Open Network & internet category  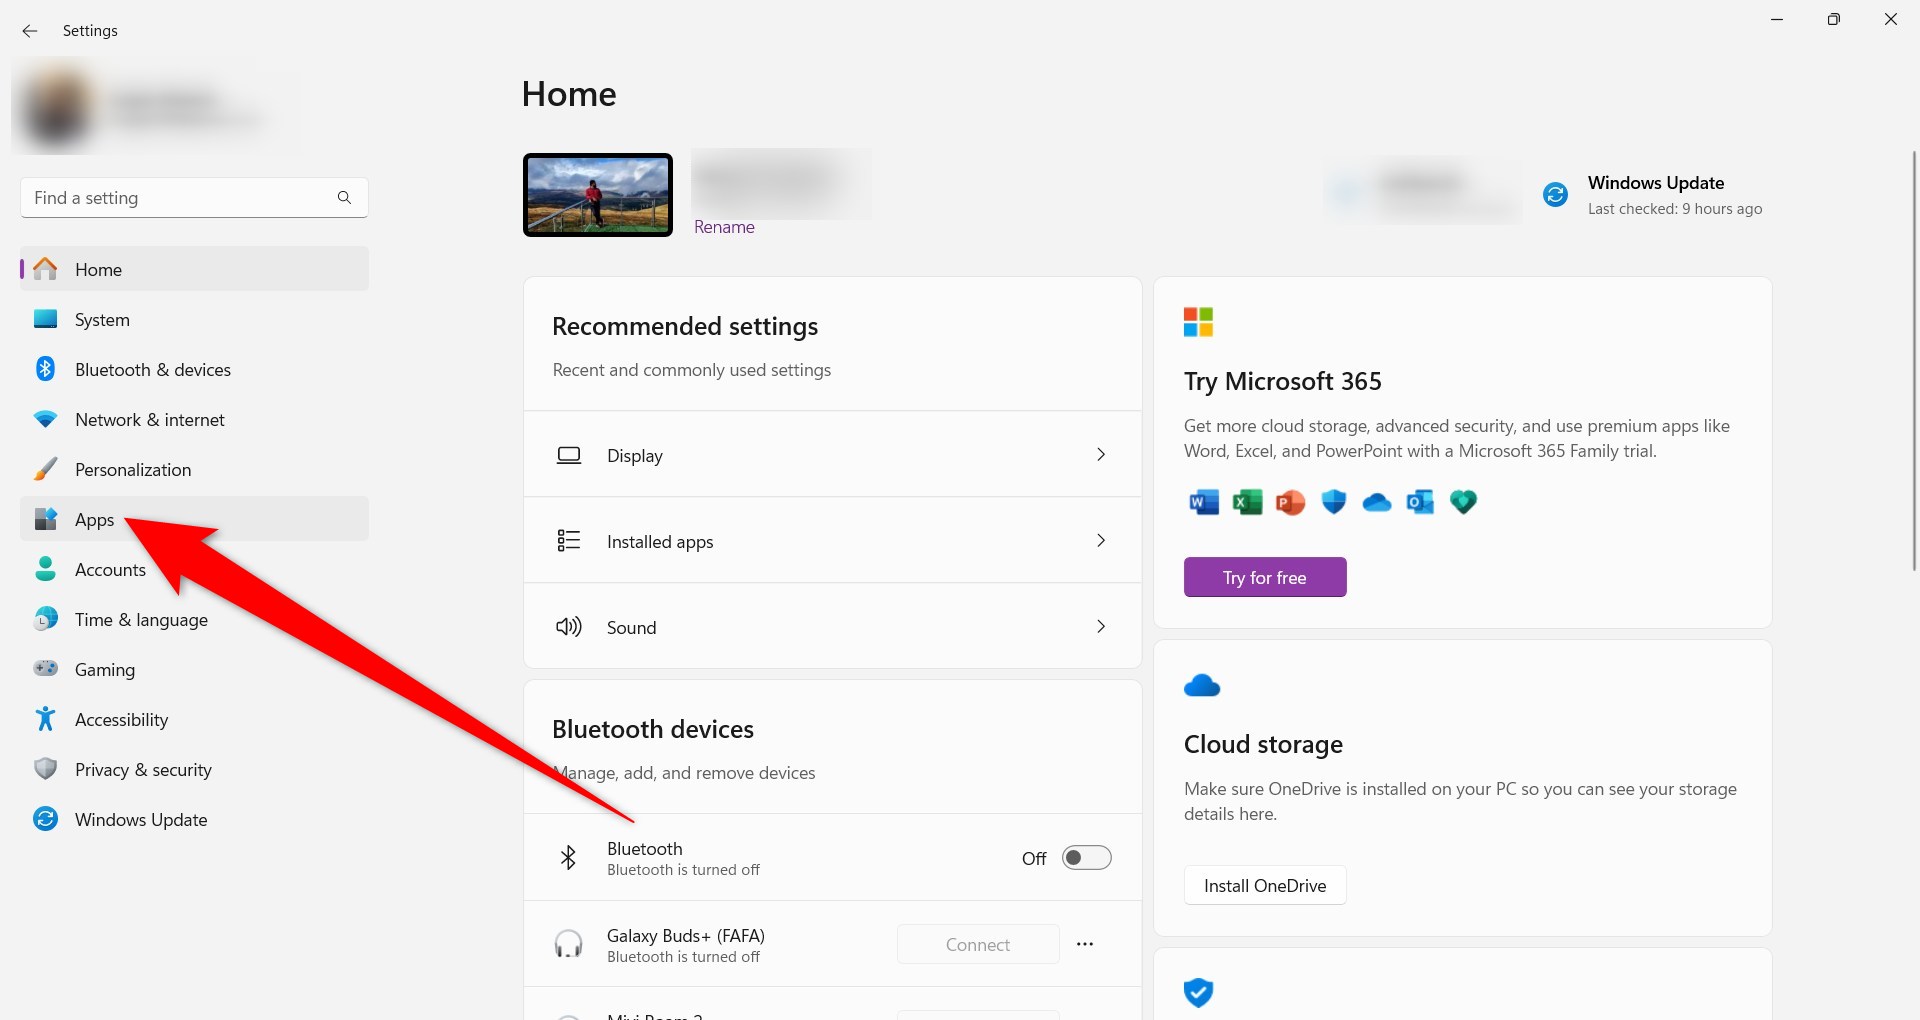194,419
